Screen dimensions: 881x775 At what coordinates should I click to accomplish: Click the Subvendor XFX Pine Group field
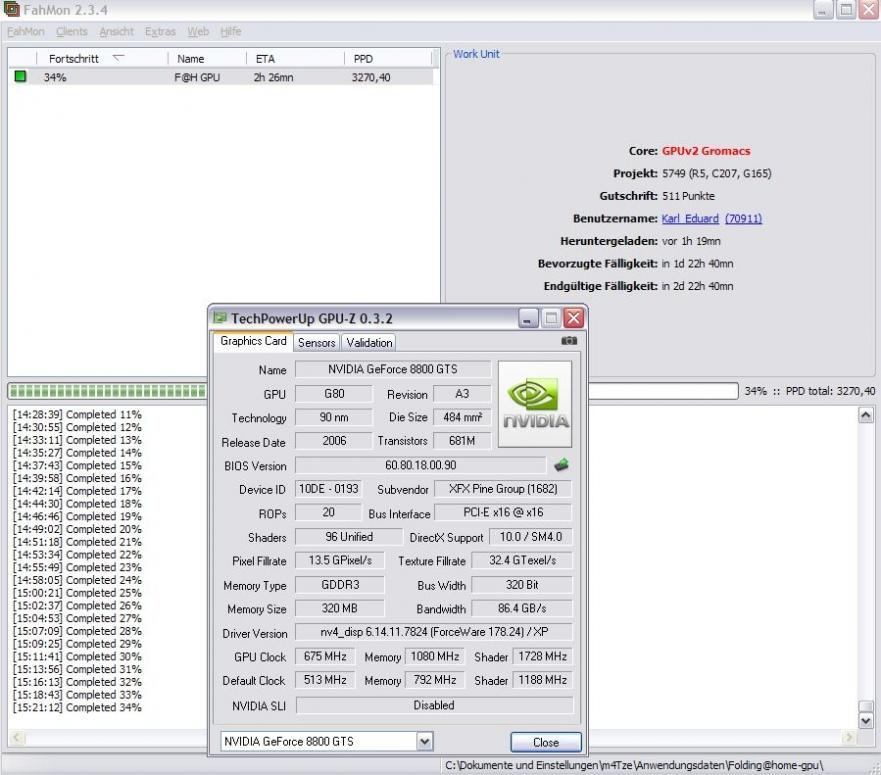503,489
